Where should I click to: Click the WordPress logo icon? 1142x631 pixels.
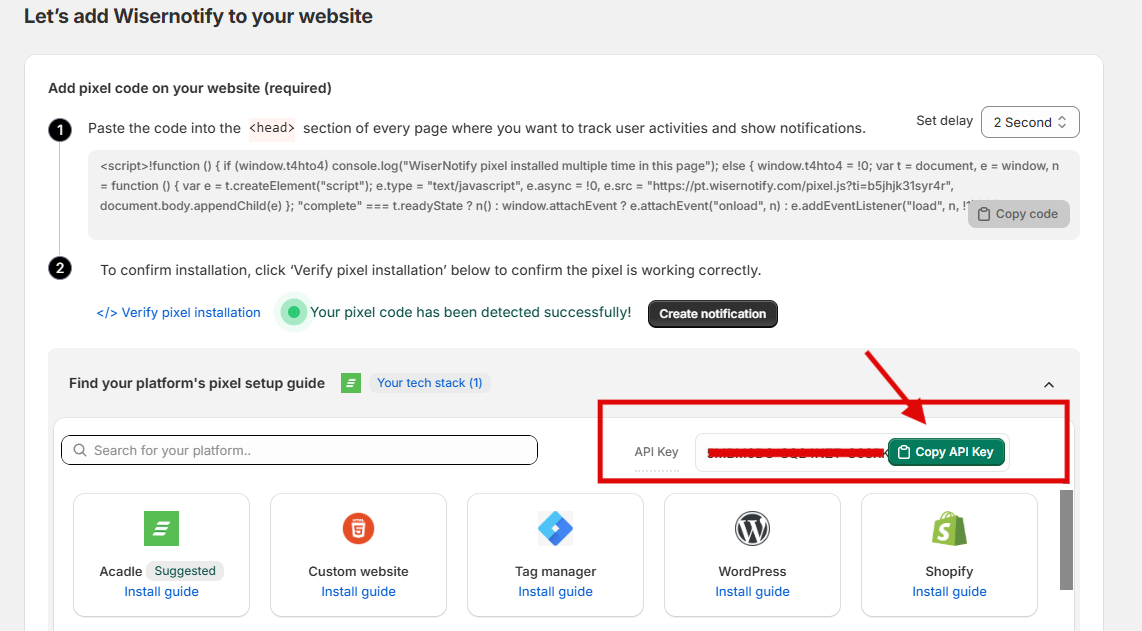point(752,528)
